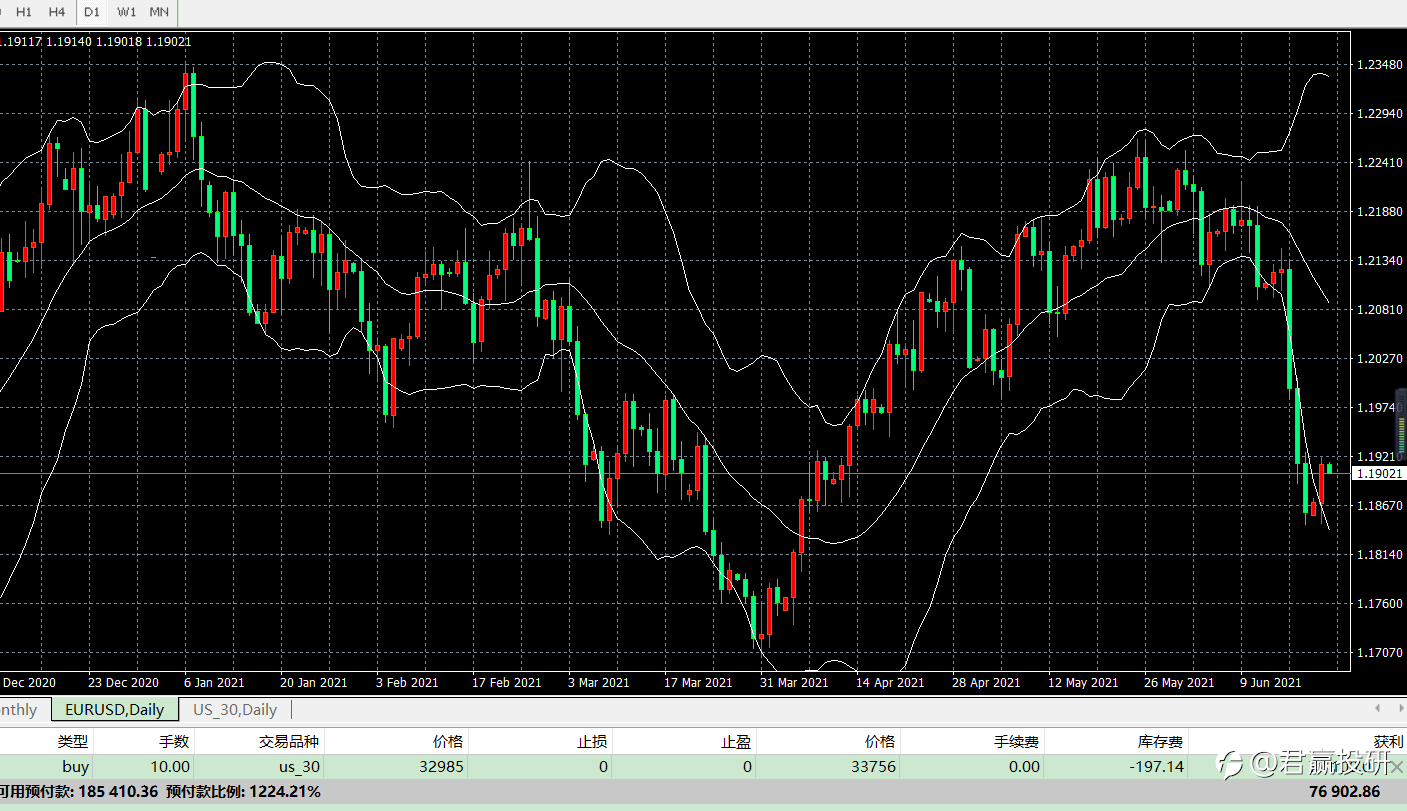Image resolution: width=1407 pixels, height=811 pixels.
Task: Sort orders by the 止损 column header
Action: coord(592,742)
